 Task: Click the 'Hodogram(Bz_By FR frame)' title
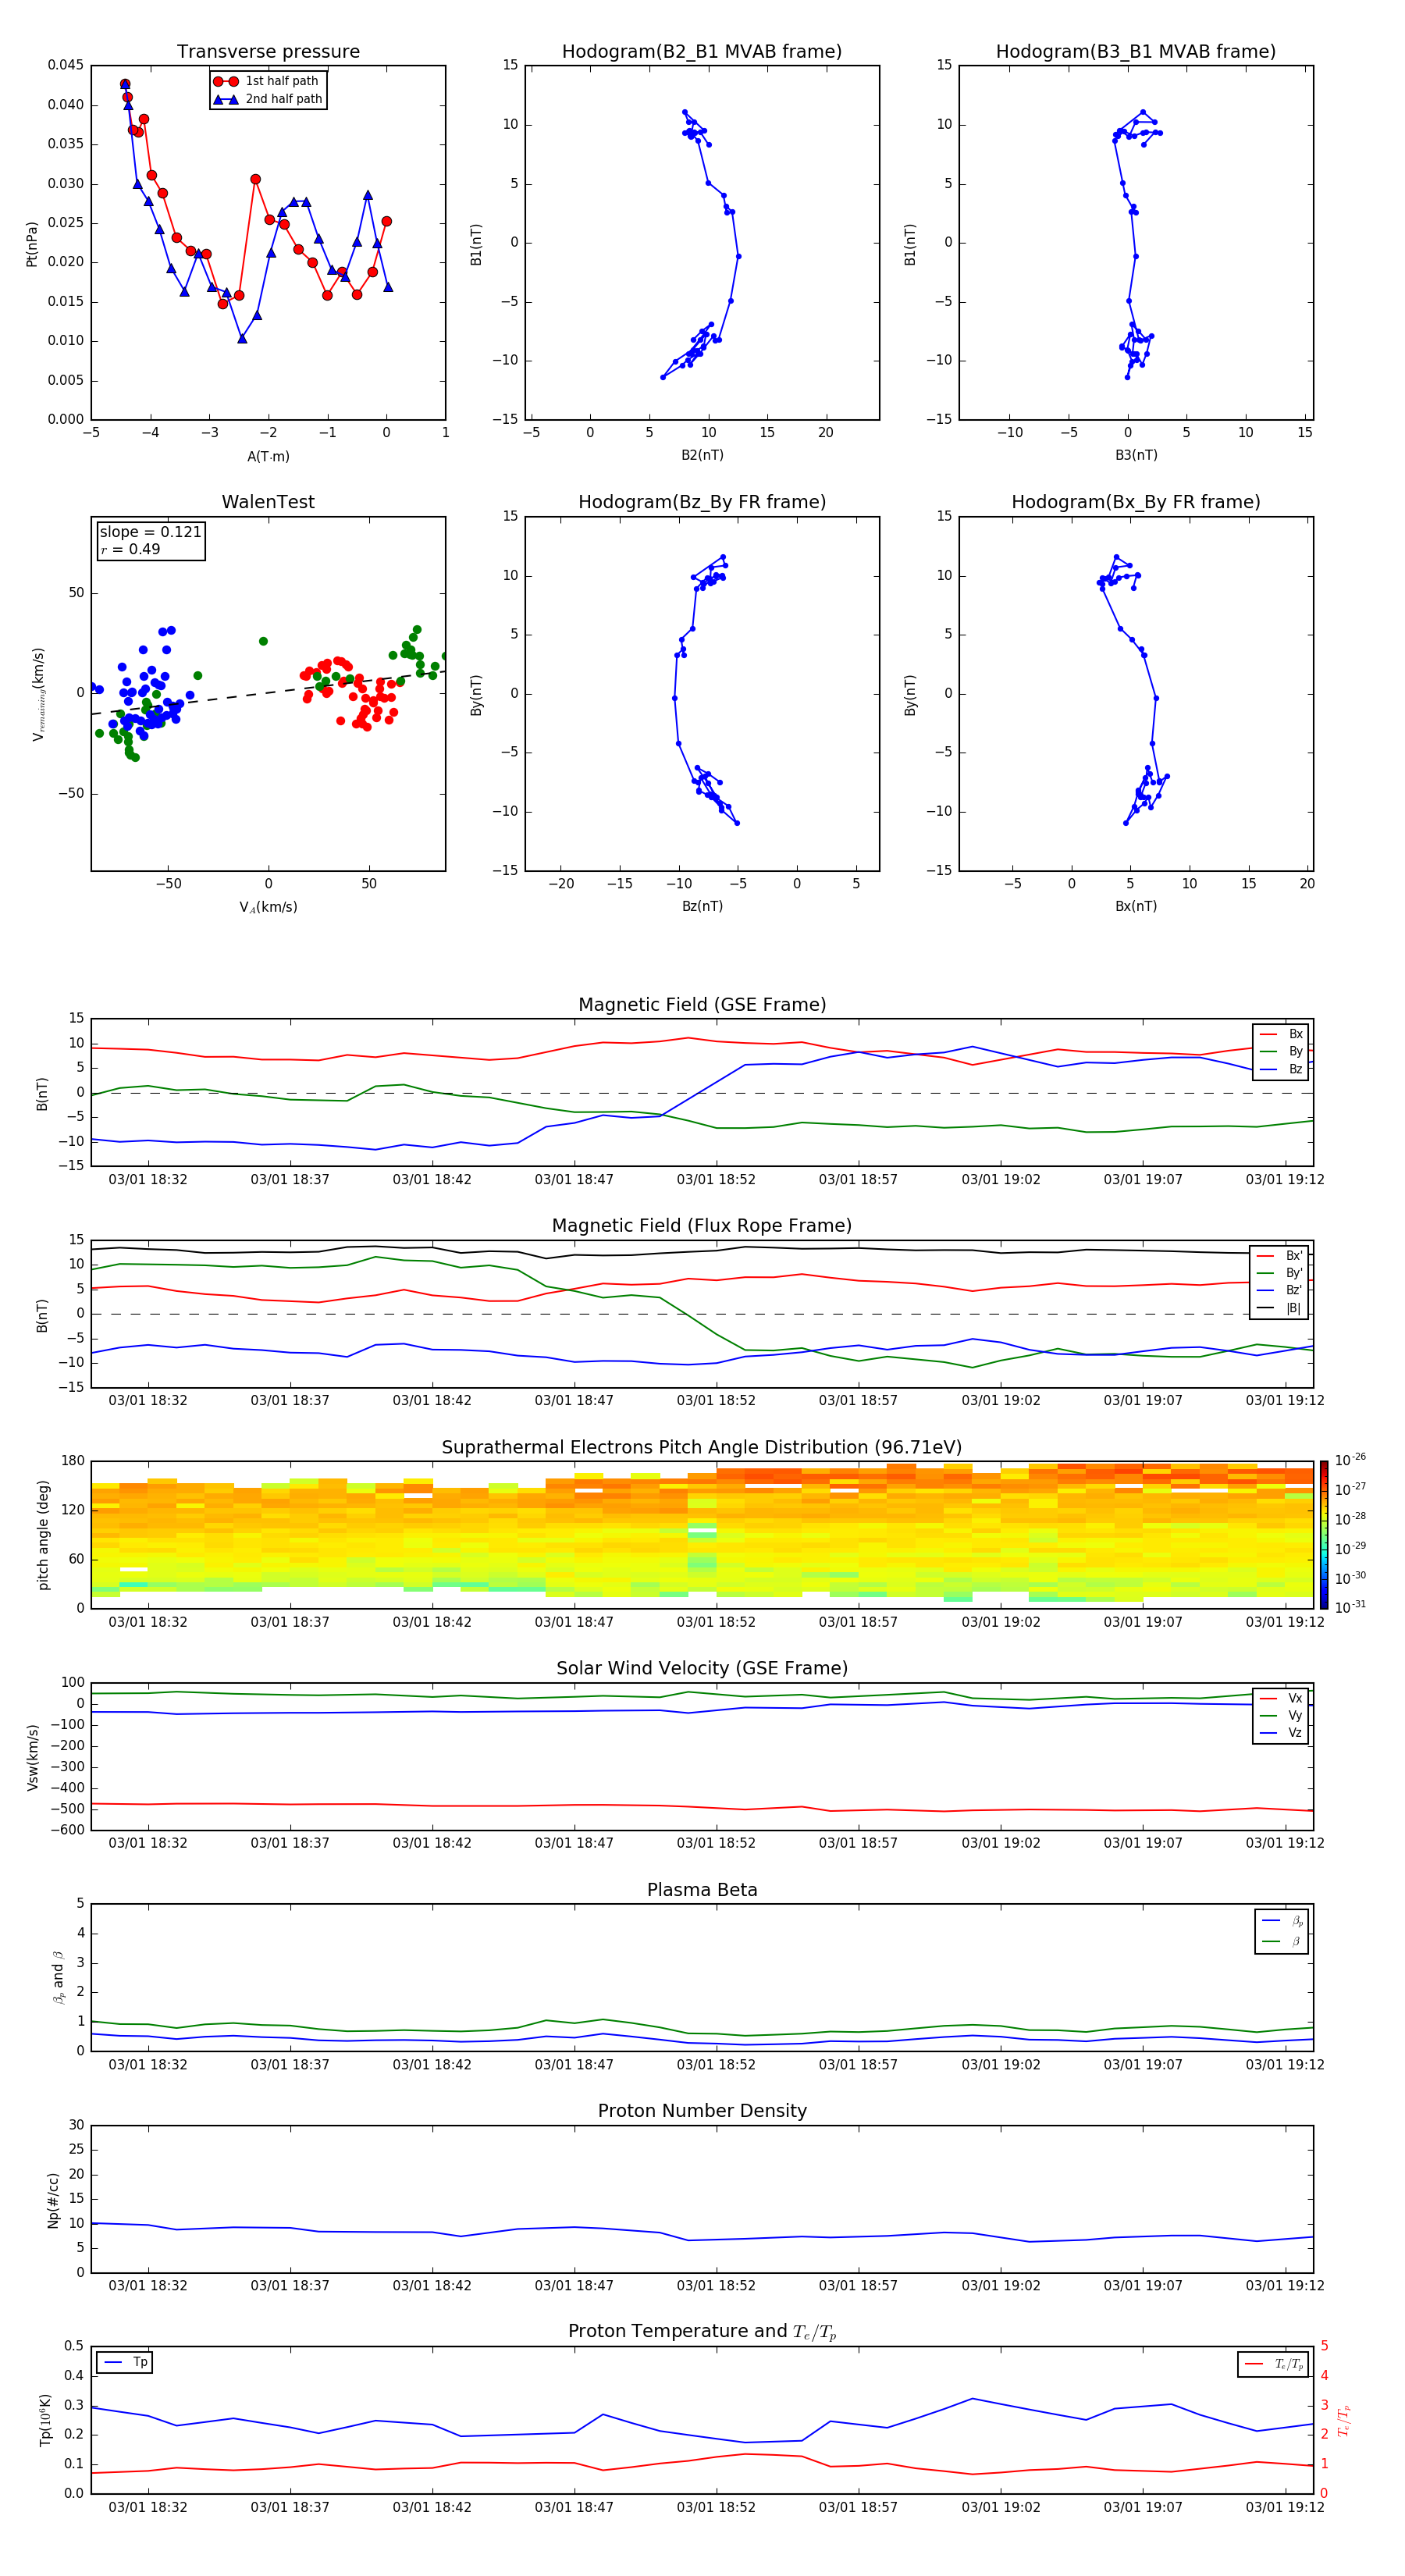tap(702, 502)
